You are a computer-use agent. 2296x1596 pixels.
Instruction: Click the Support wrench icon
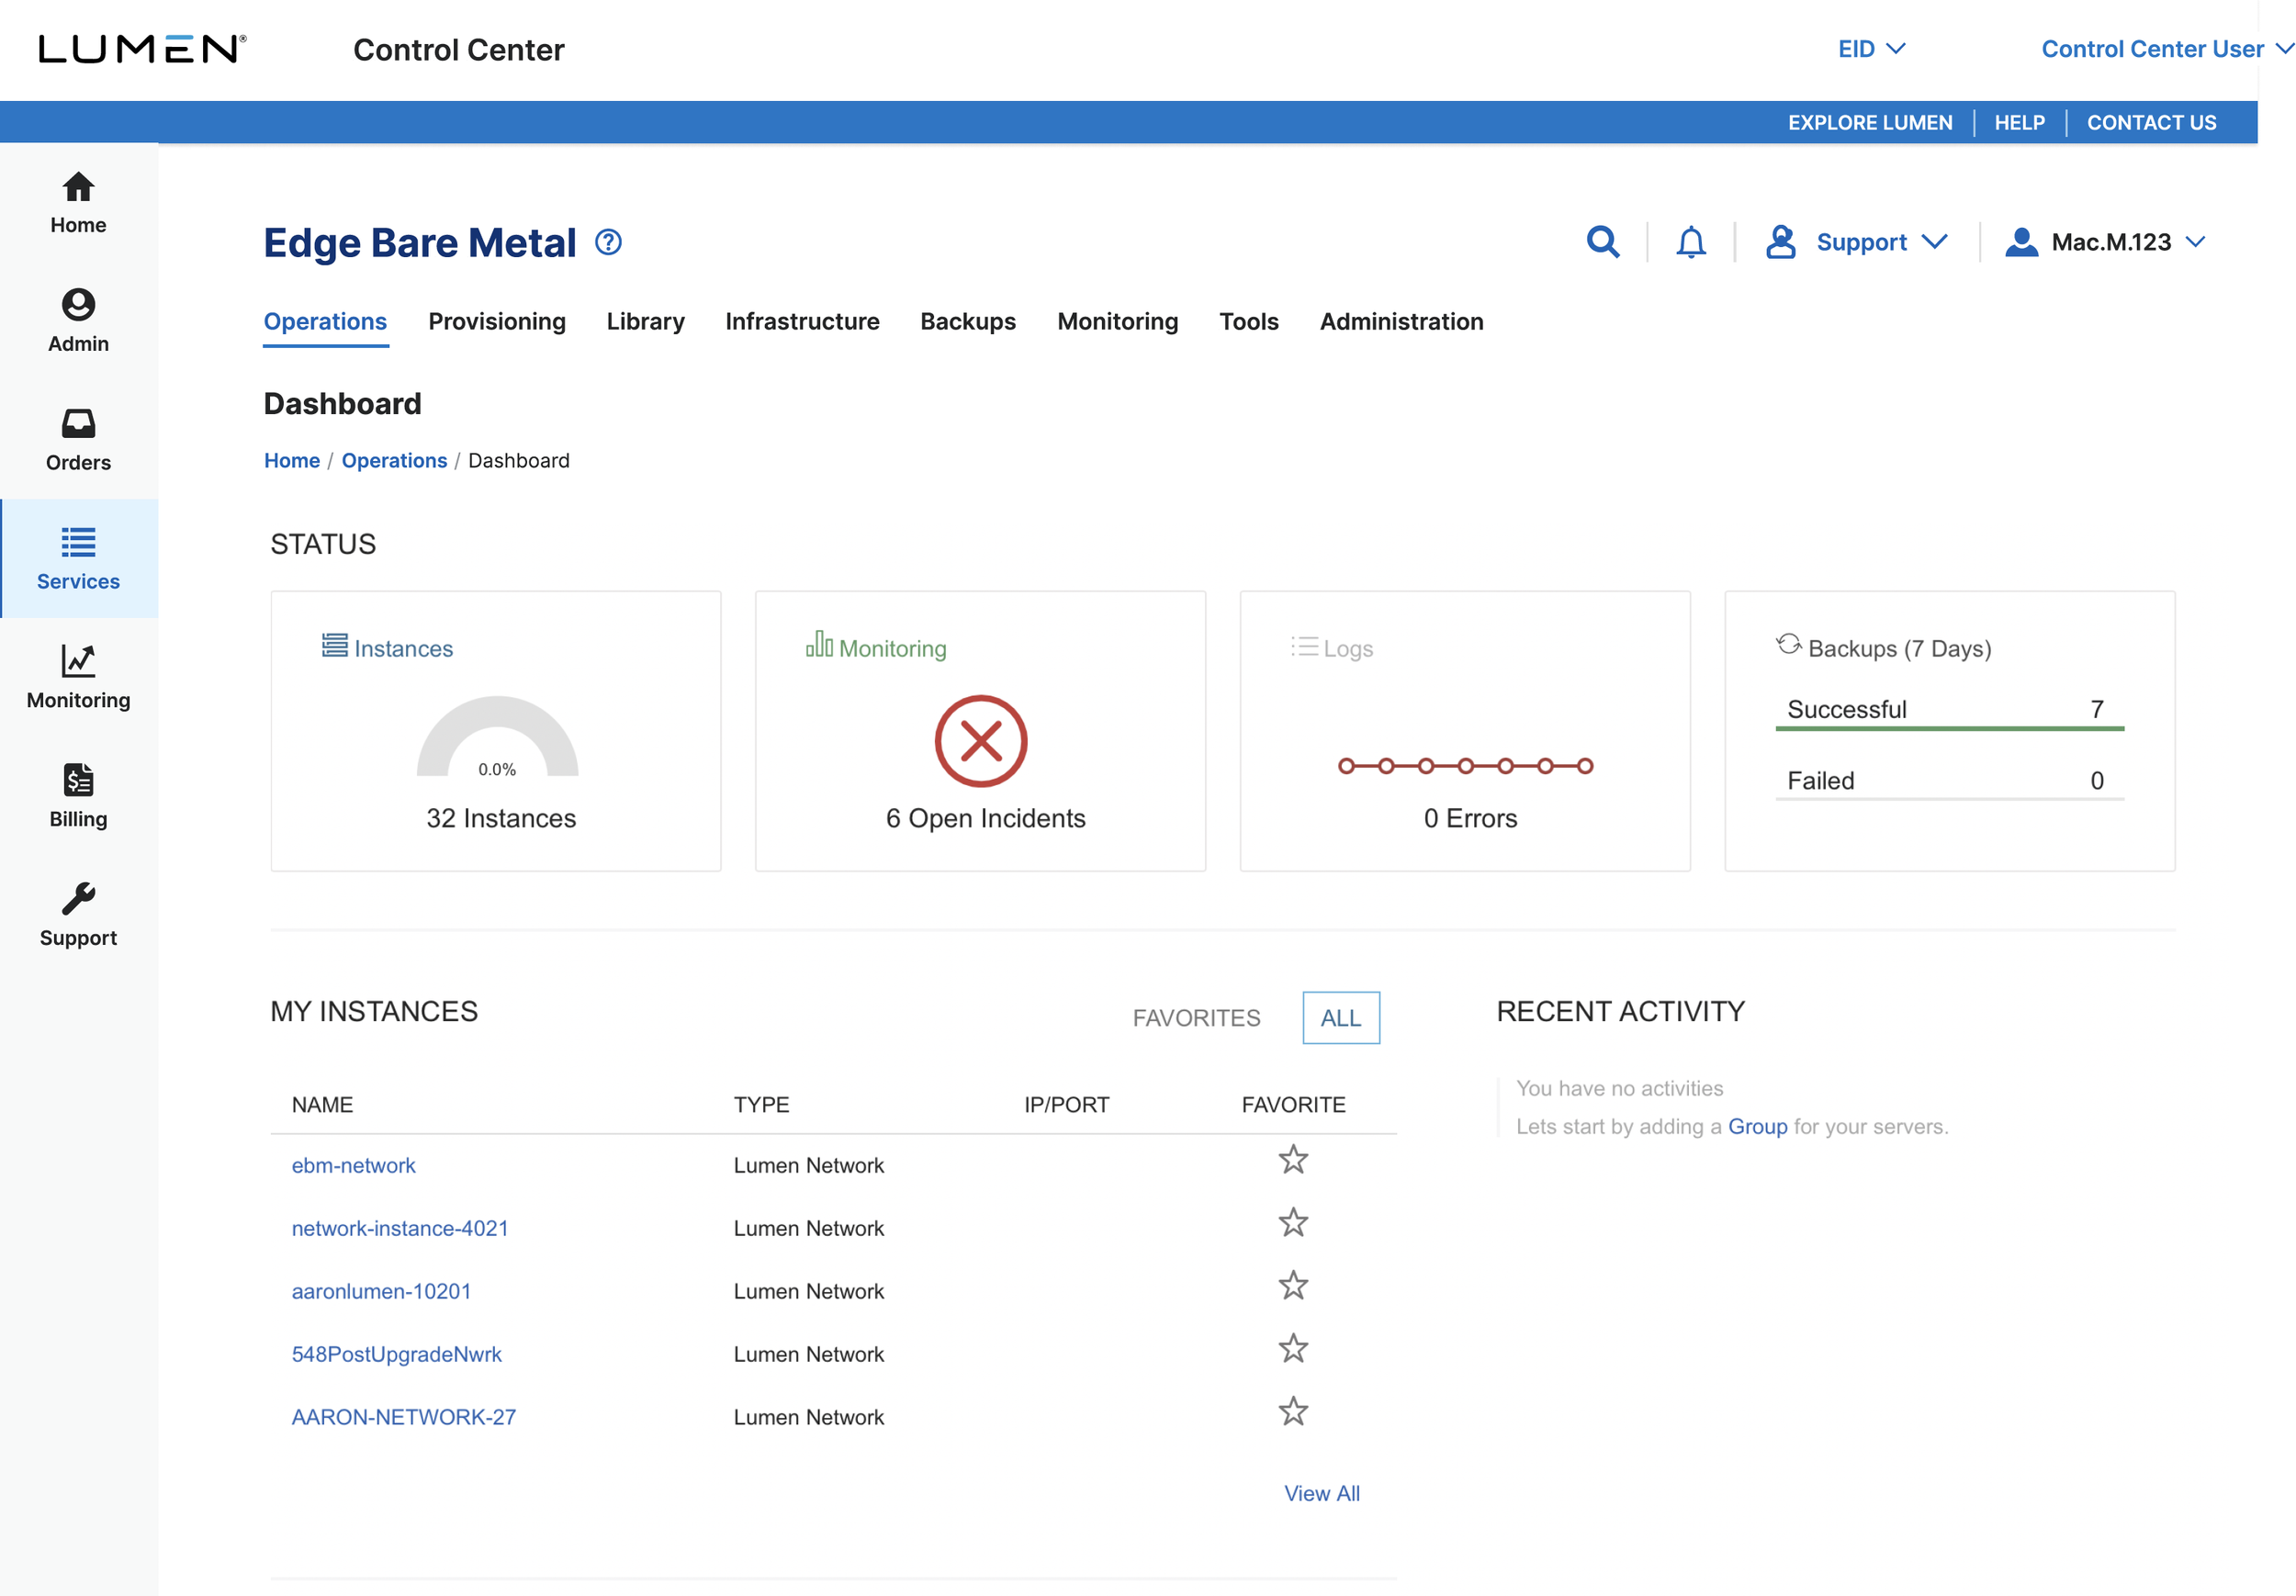[78, 899]
